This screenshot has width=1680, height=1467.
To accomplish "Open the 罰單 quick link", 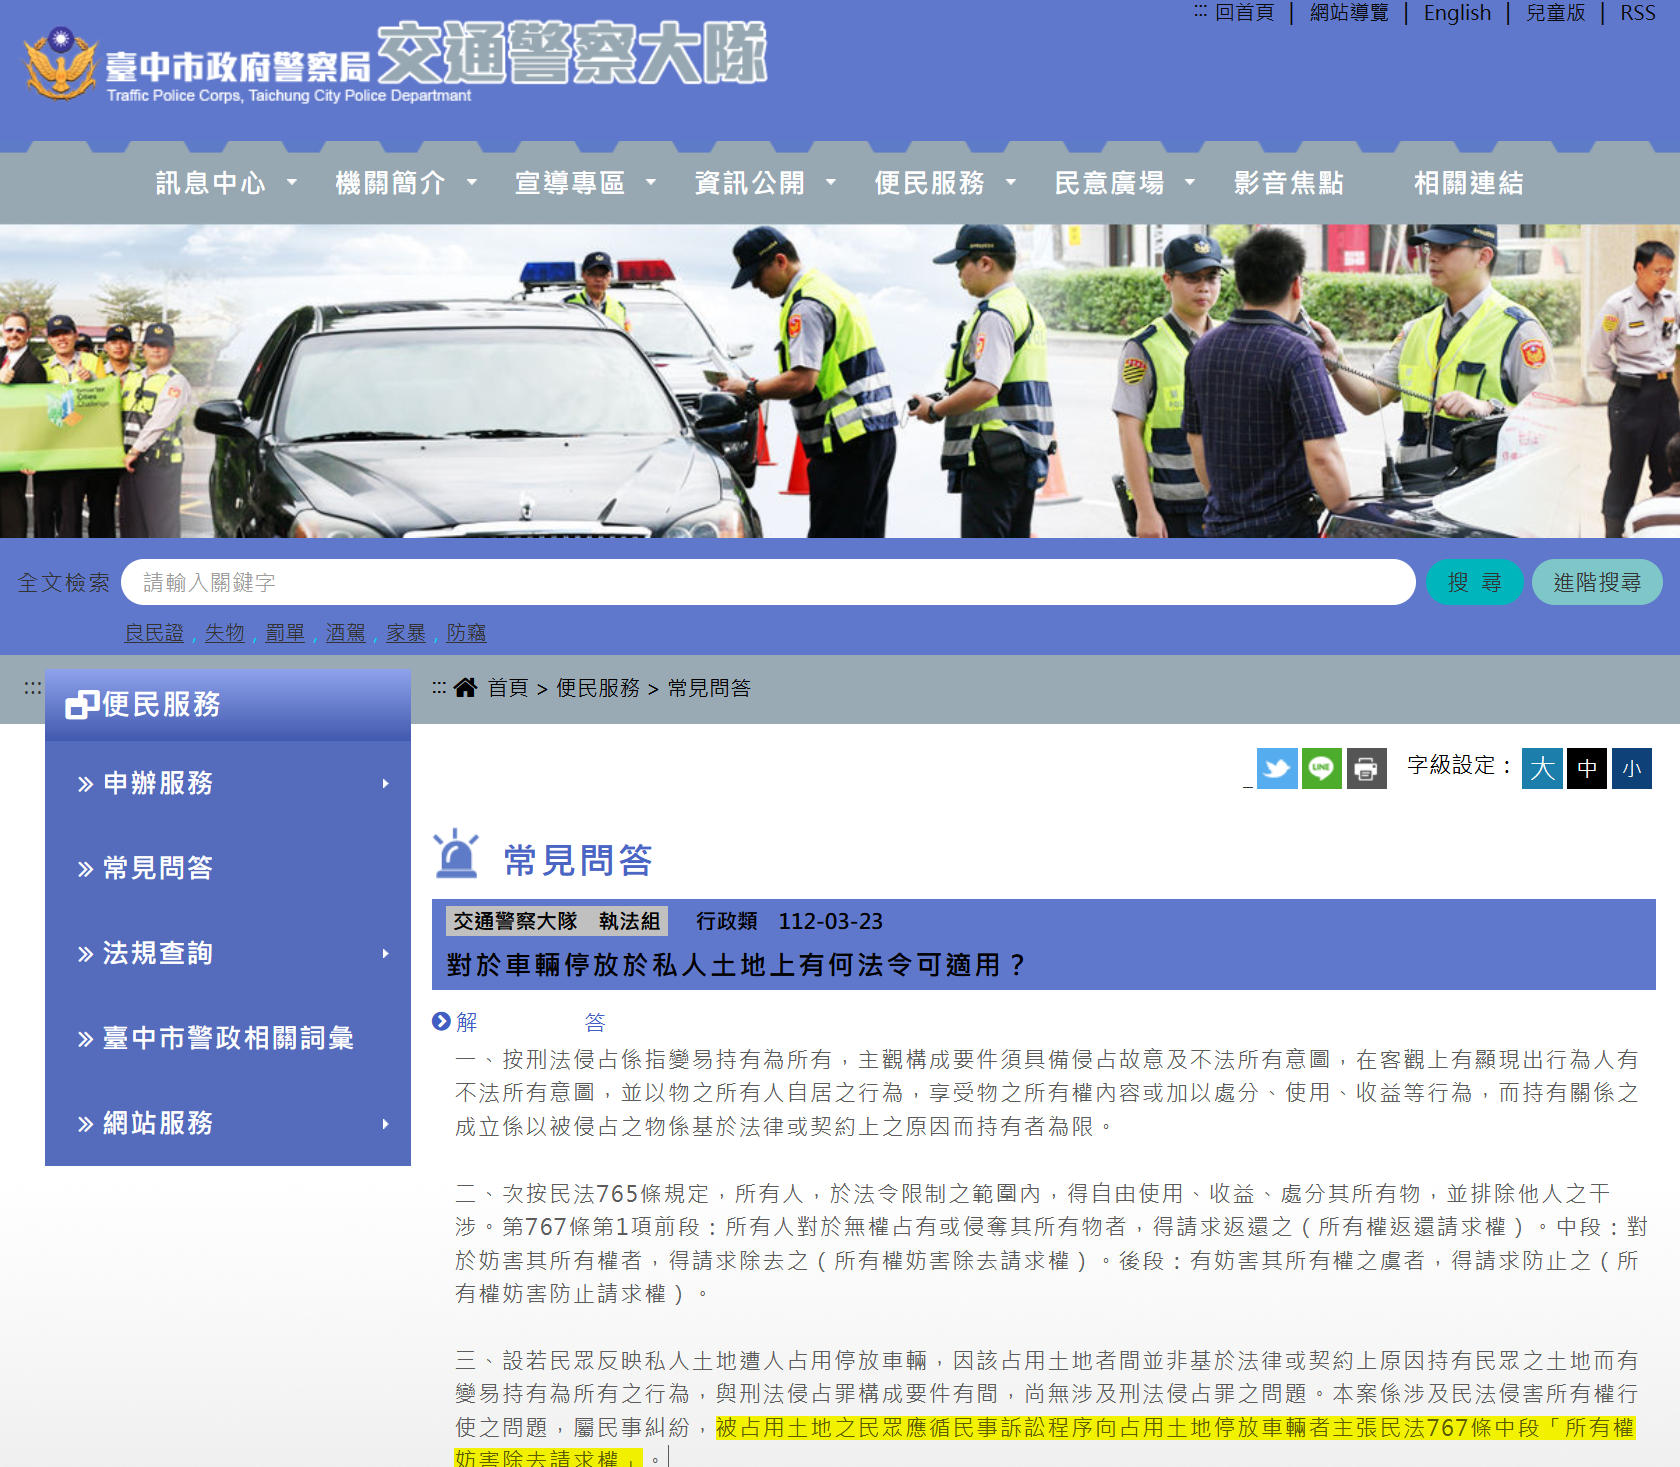I will point(285,633).
